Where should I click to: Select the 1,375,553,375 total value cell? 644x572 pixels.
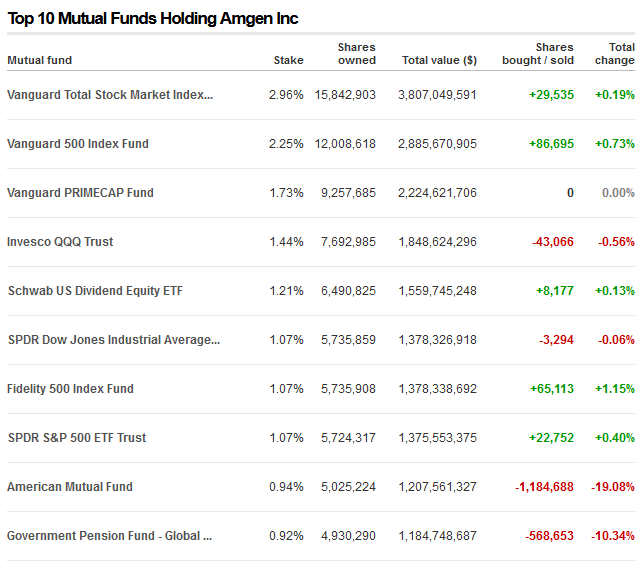(437, 438)
